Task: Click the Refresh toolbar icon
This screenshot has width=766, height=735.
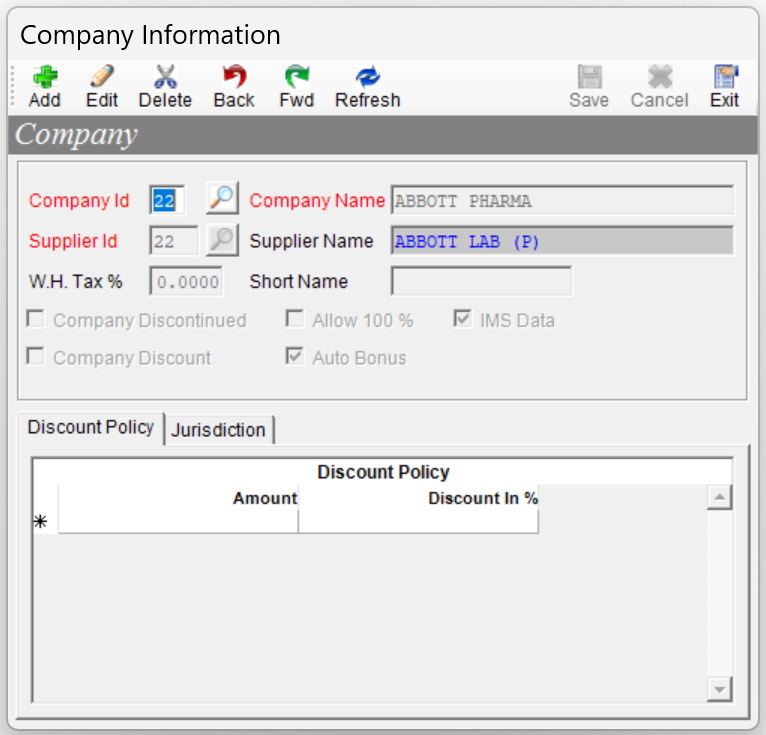Action: pos(367,76)
